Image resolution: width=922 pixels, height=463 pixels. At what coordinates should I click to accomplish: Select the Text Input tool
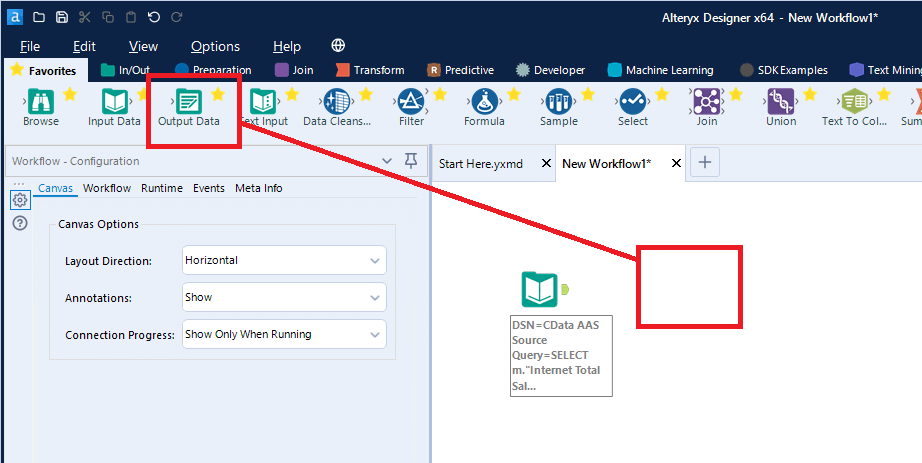click(263, 101)
